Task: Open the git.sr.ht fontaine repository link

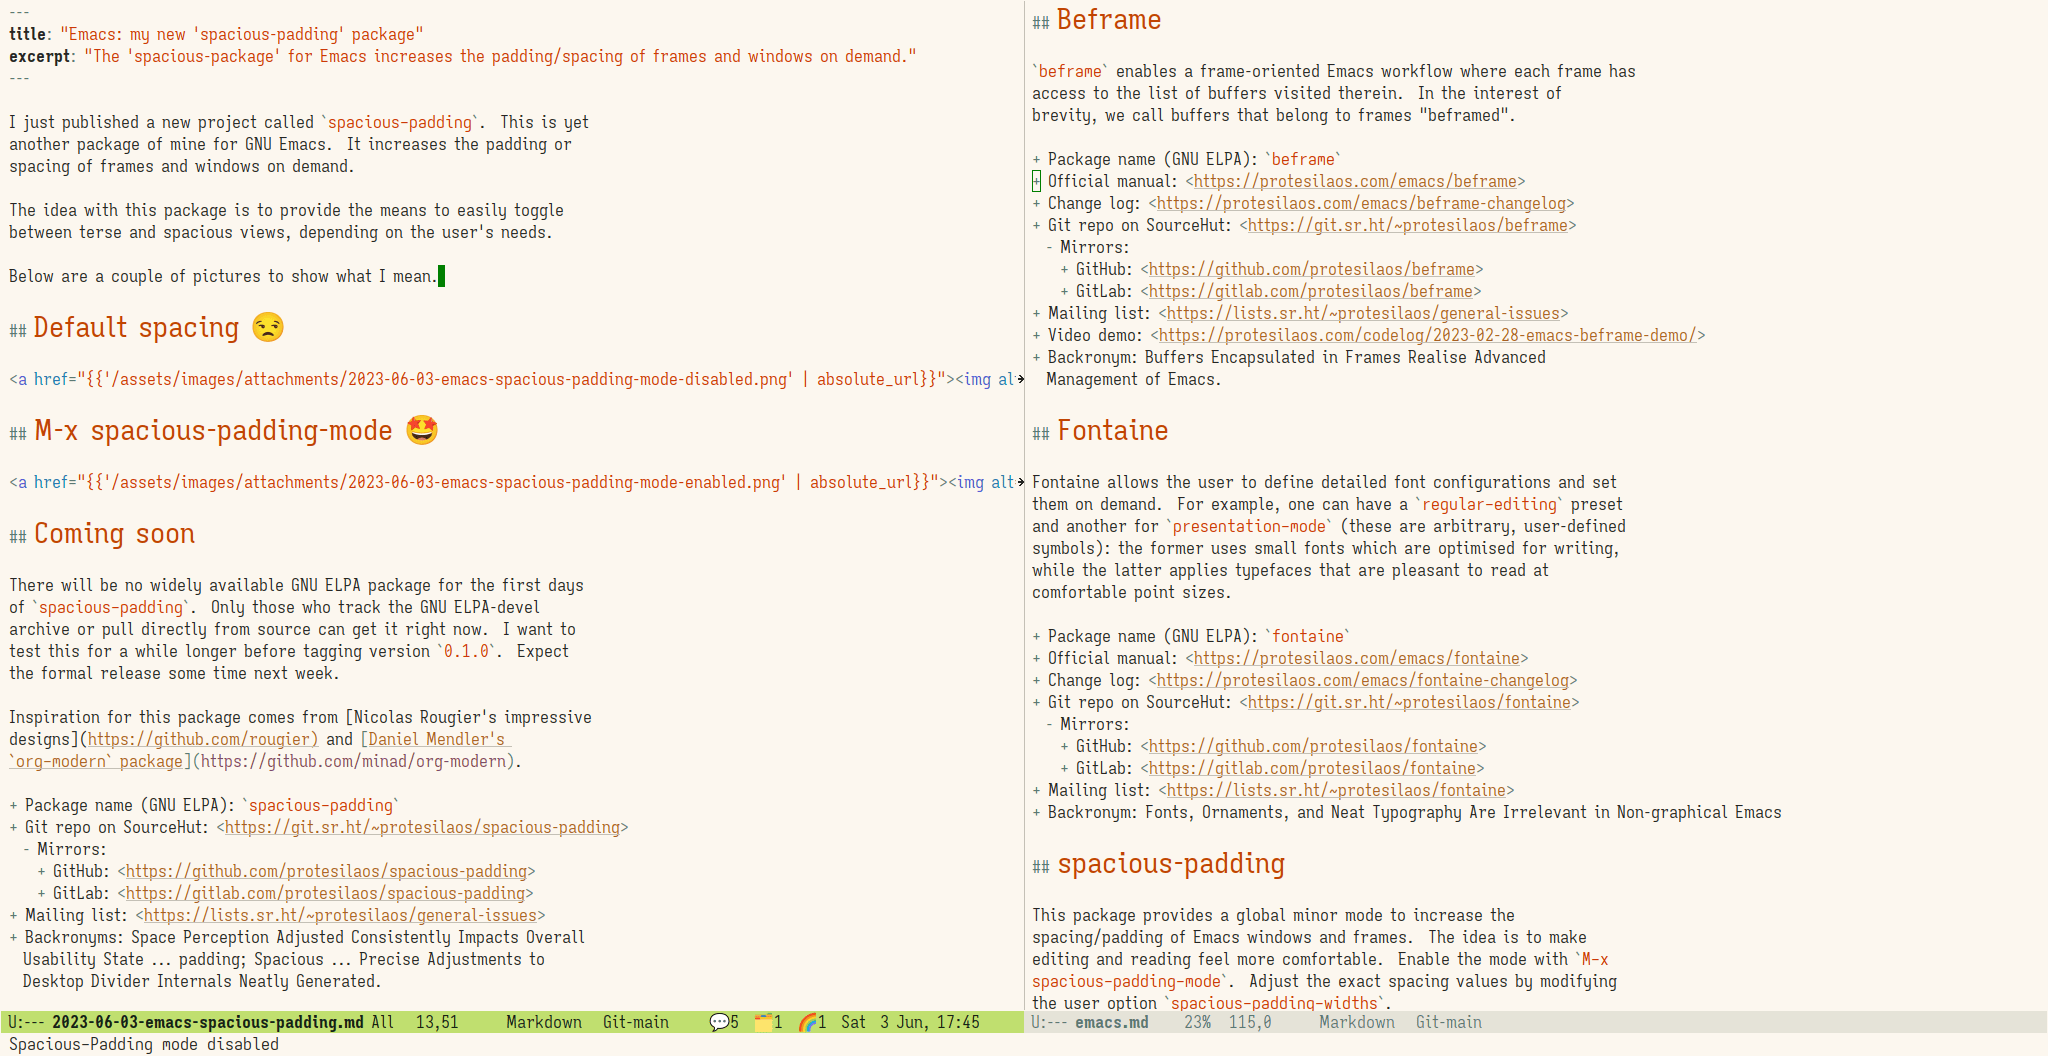Action: (x=1409, y=702)
